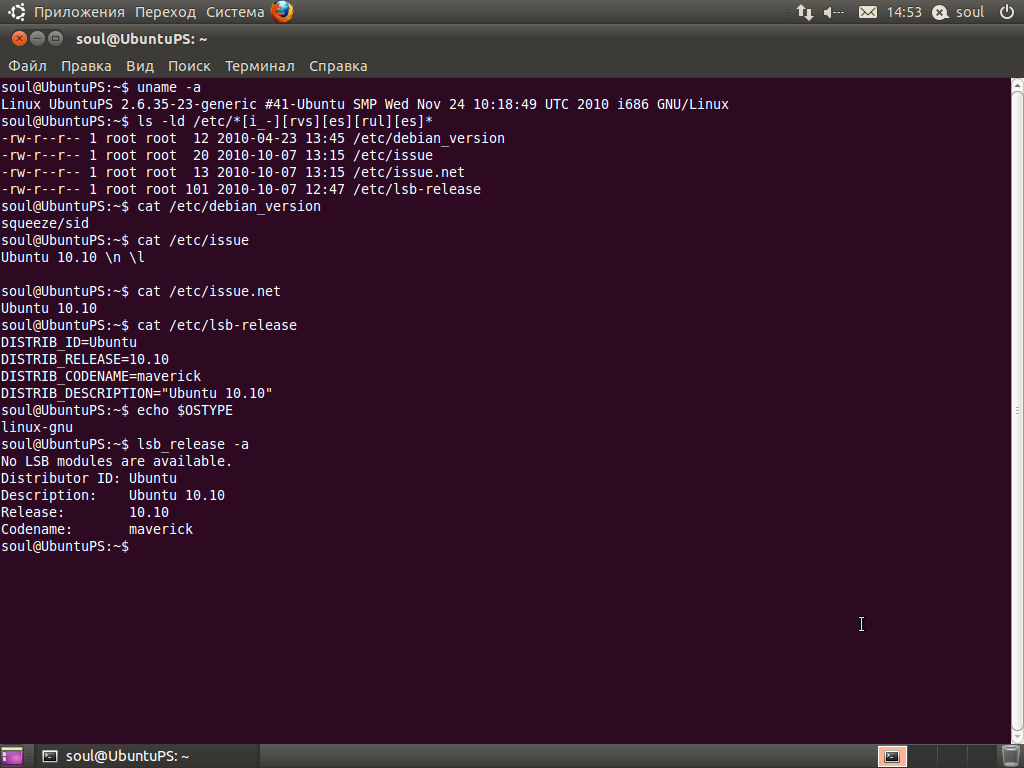Click the empty prompt at bottom
Viewport: 1024px width, 768px height.
[x=65, y=546]
